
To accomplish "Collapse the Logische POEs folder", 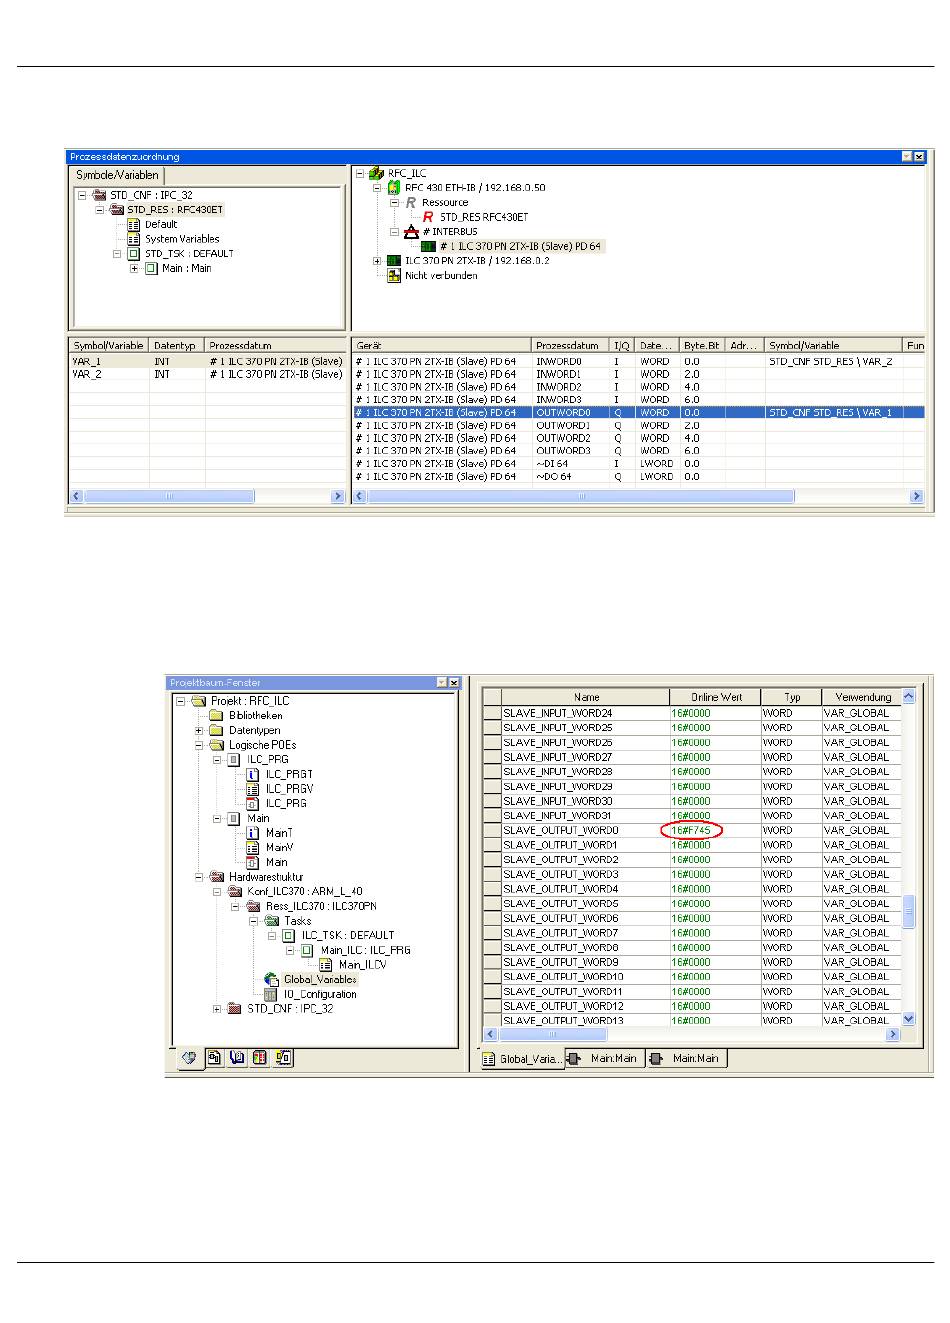I will tap(200, 745).
